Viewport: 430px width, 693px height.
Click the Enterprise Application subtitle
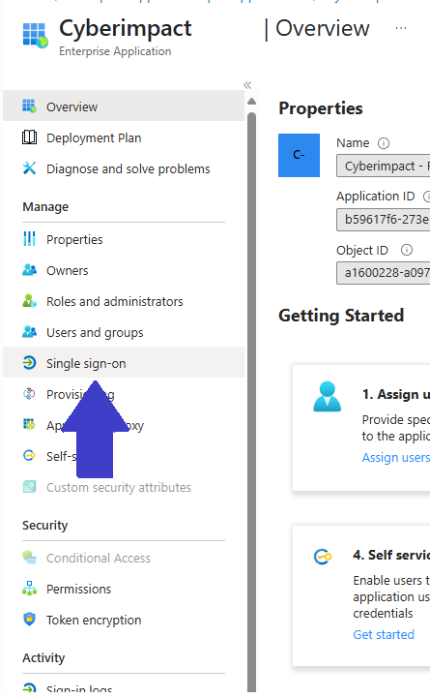(x=115, y=51)
